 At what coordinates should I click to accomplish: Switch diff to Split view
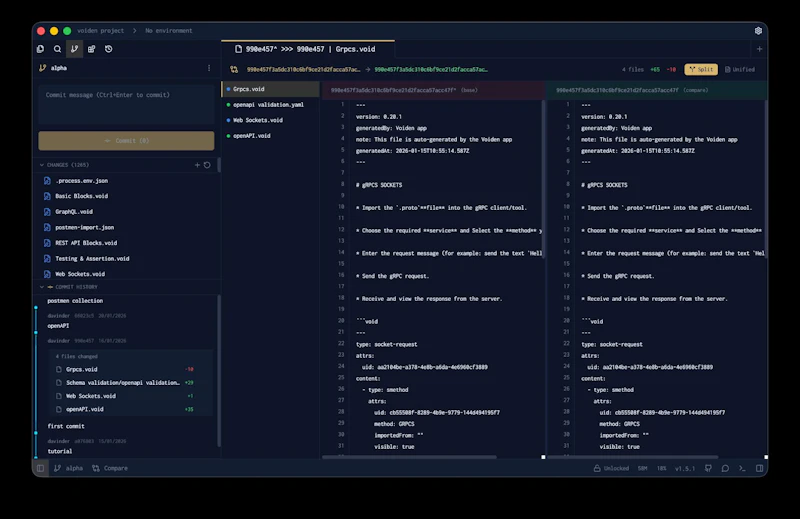[x=701, y=69]
